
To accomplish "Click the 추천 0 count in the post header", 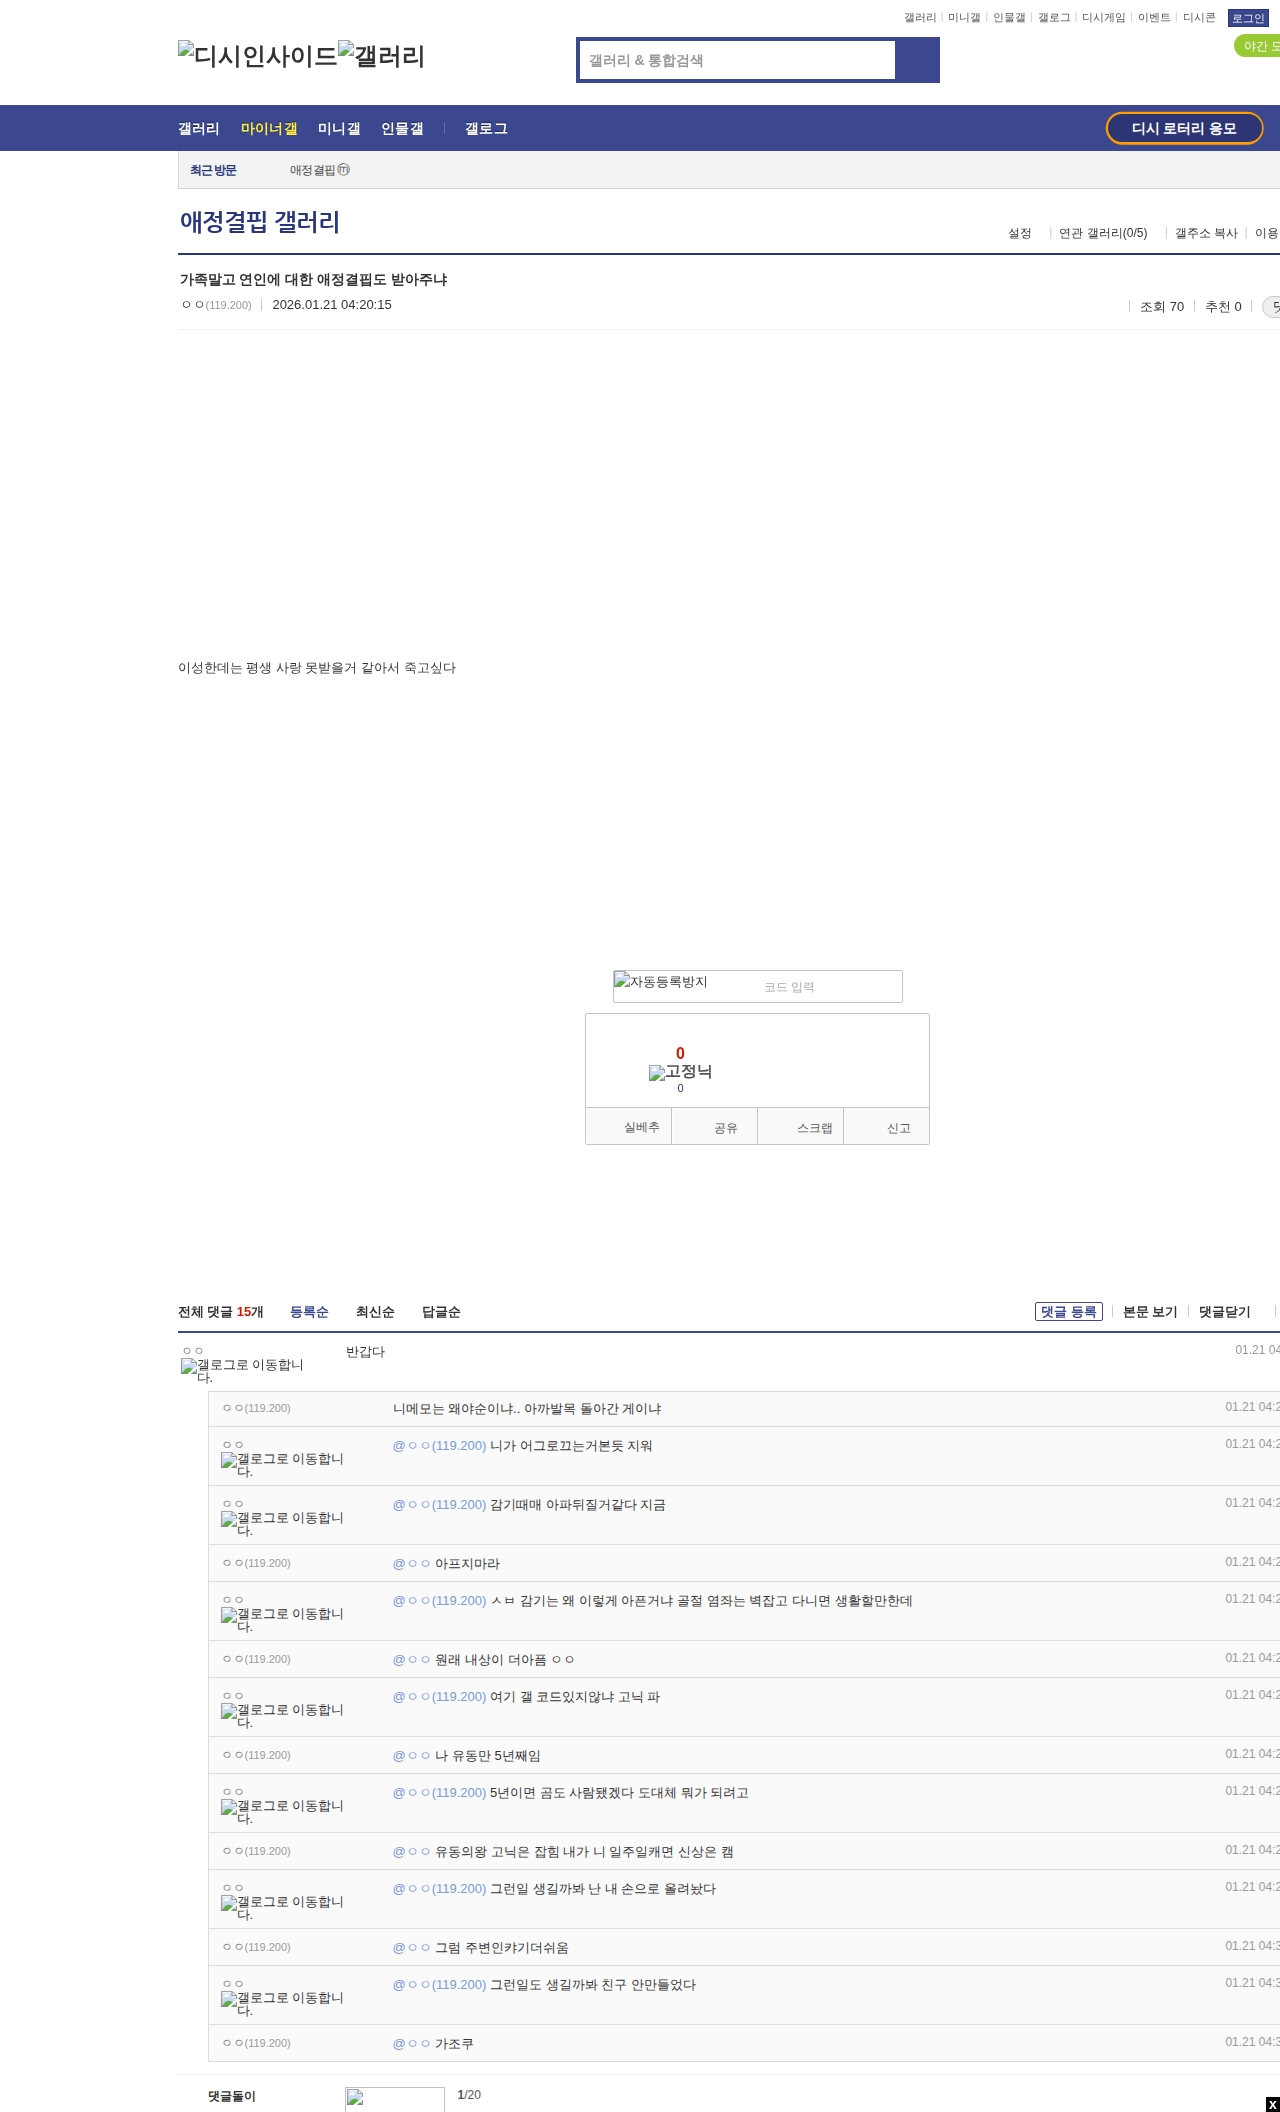I will pyautogui.click(x=1223, y=307).
